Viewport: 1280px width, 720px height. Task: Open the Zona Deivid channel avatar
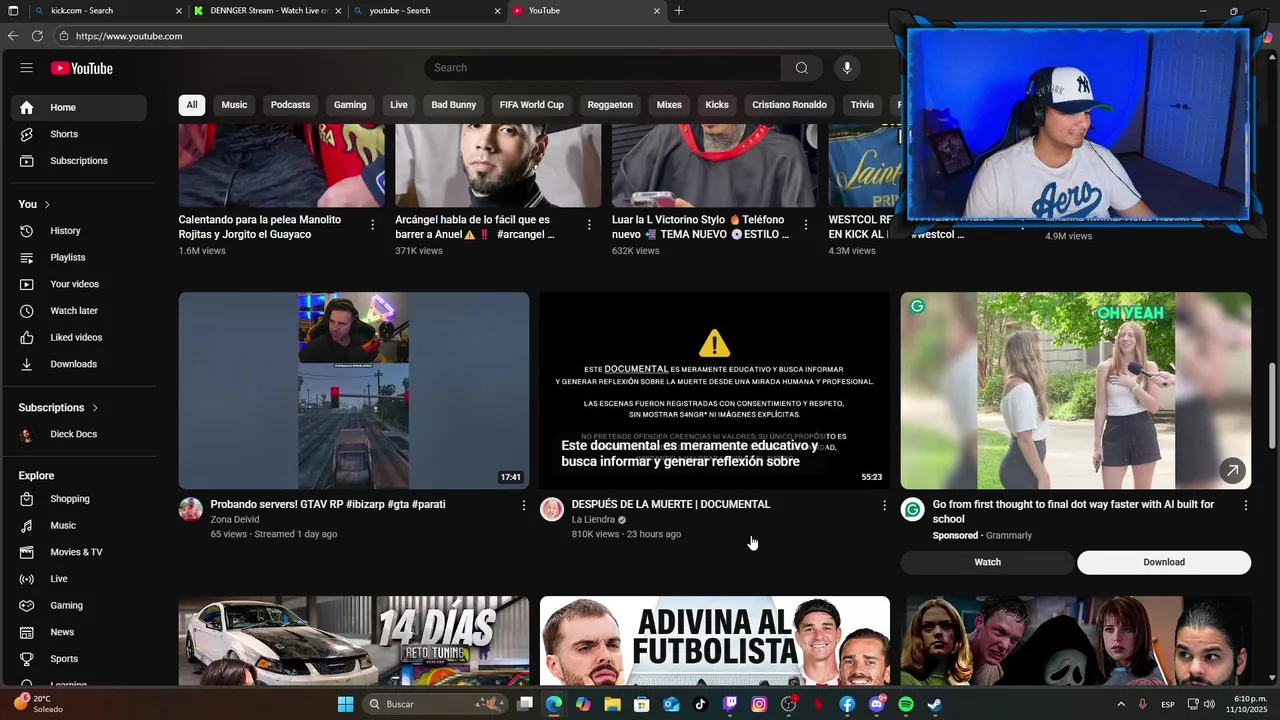click(191, 510)
